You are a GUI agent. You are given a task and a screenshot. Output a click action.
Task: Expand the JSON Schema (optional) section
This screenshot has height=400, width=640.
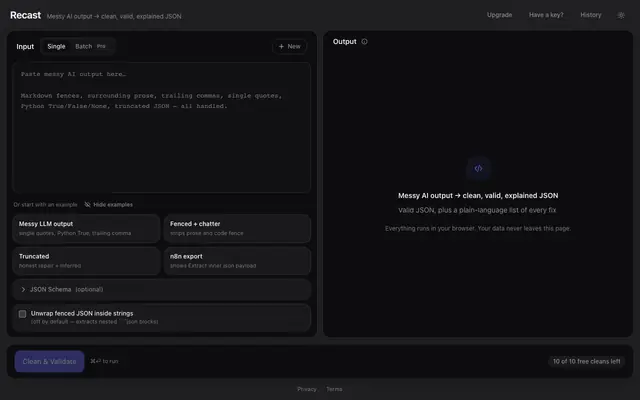[161, 289]
